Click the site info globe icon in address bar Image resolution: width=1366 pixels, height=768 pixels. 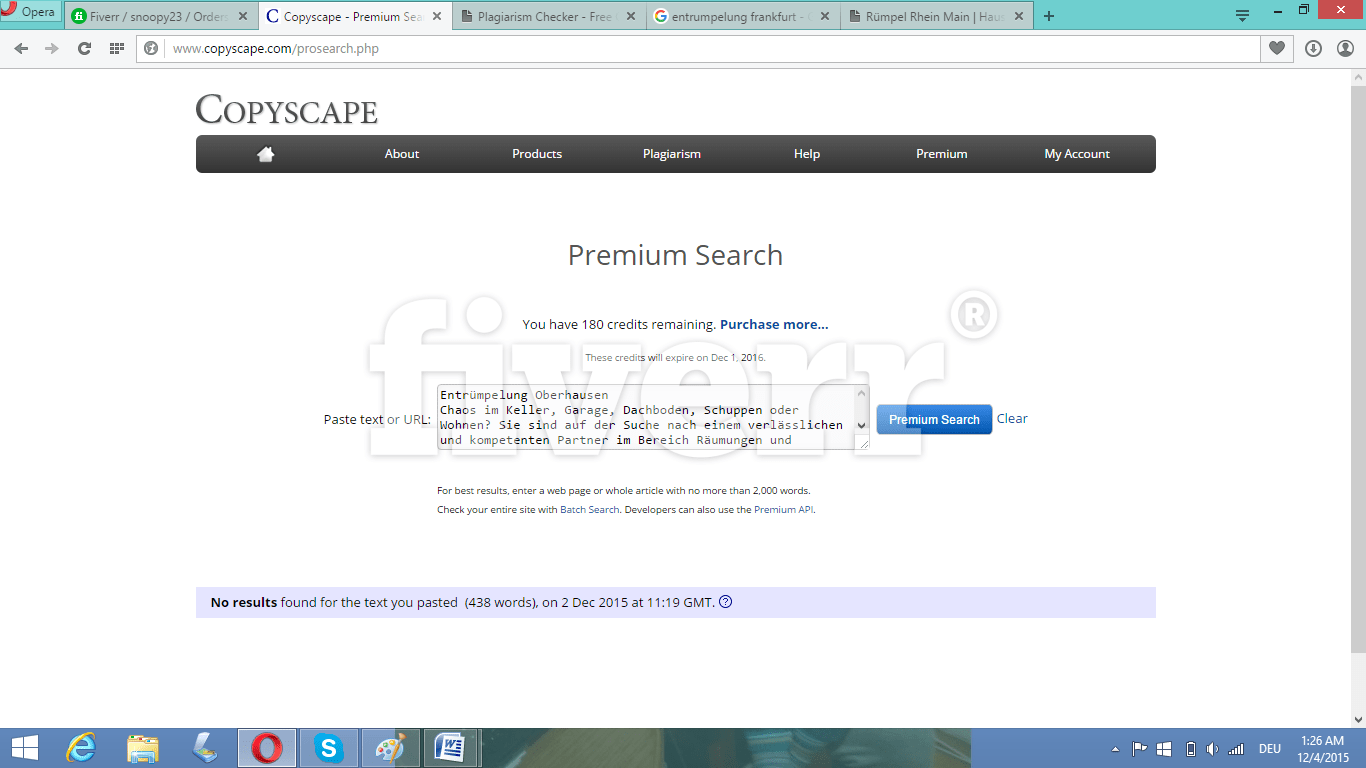151,48
